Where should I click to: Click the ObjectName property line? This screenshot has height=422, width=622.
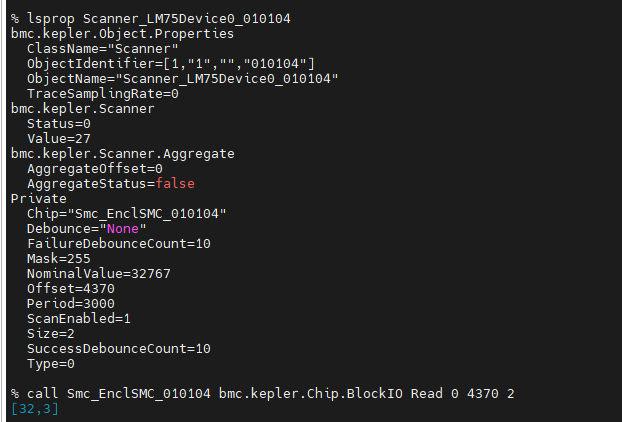point(183,78)
